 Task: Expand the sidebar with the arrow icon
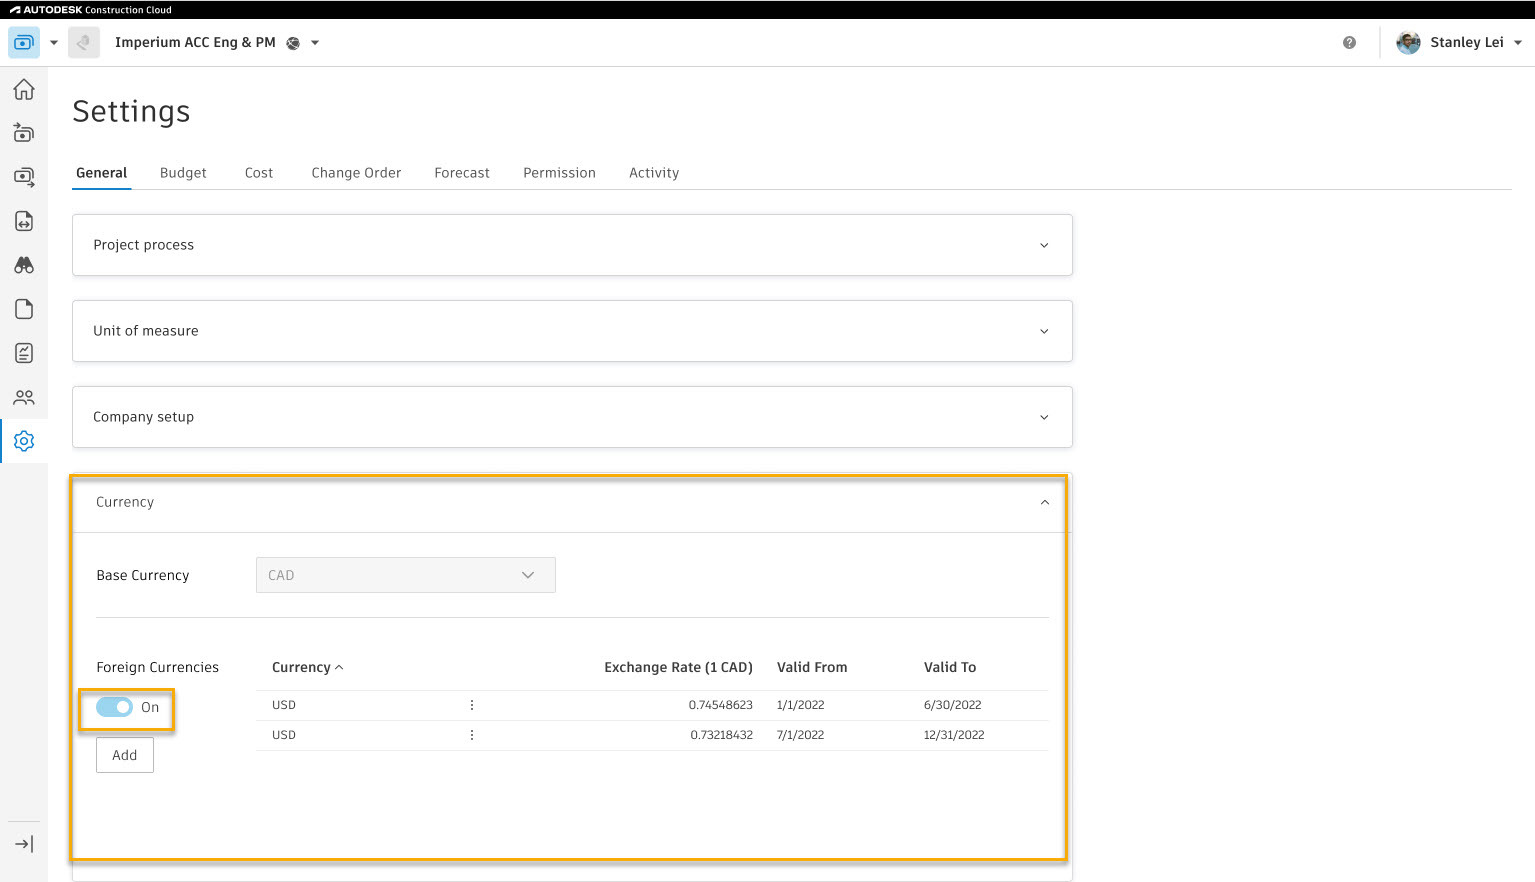point(24,844)
